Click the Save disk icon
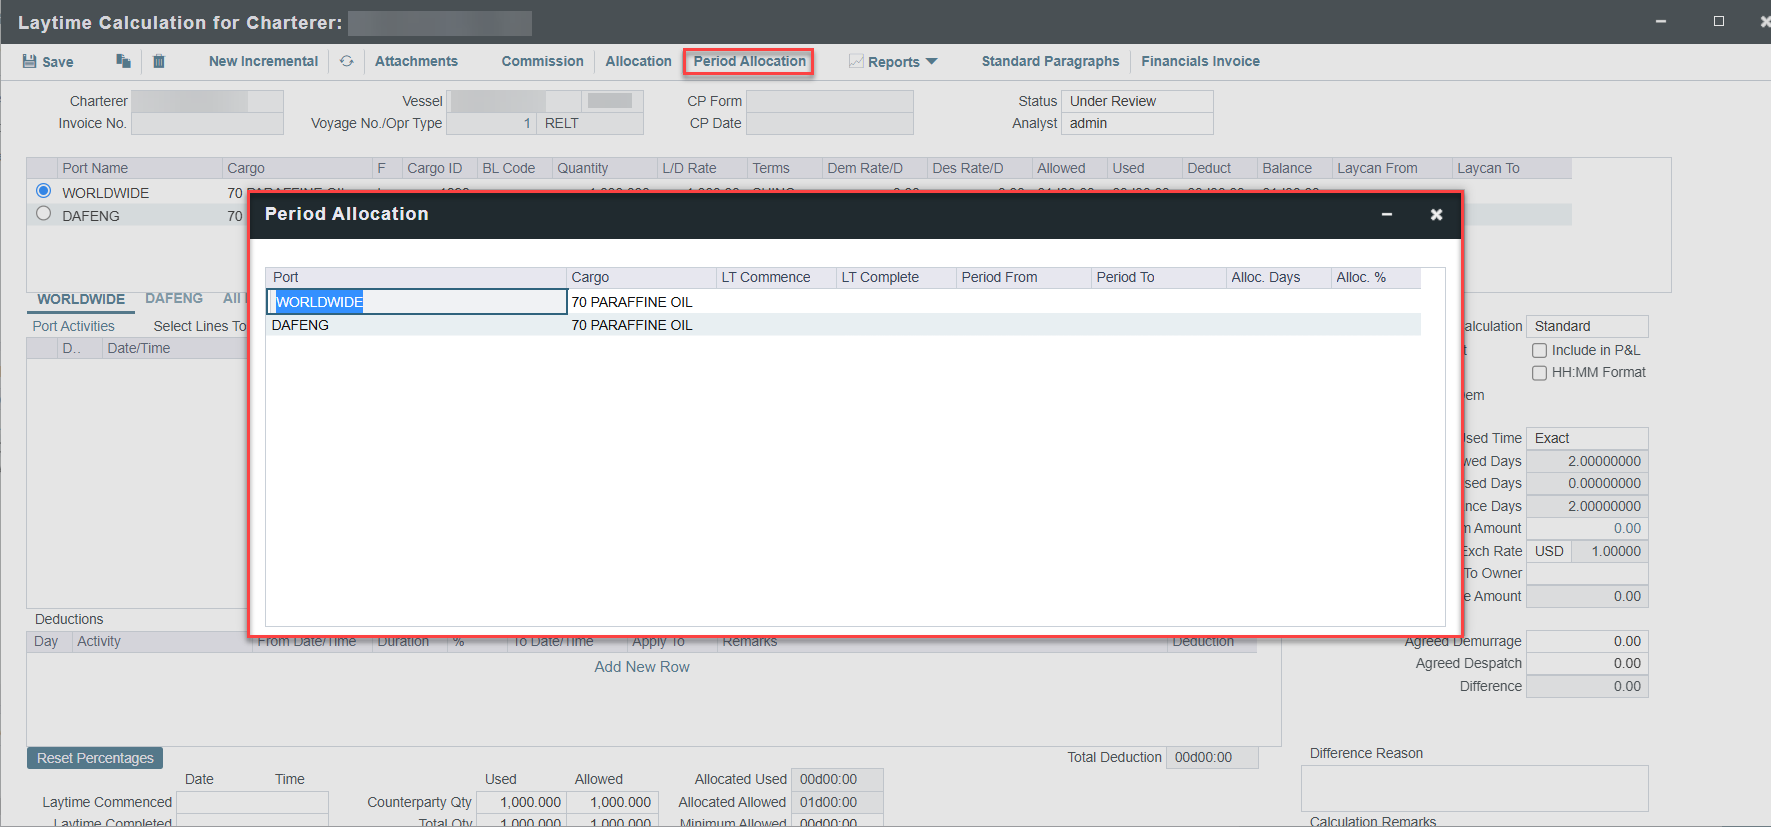Screen dimensions: 1771x827 coord(30,61)
